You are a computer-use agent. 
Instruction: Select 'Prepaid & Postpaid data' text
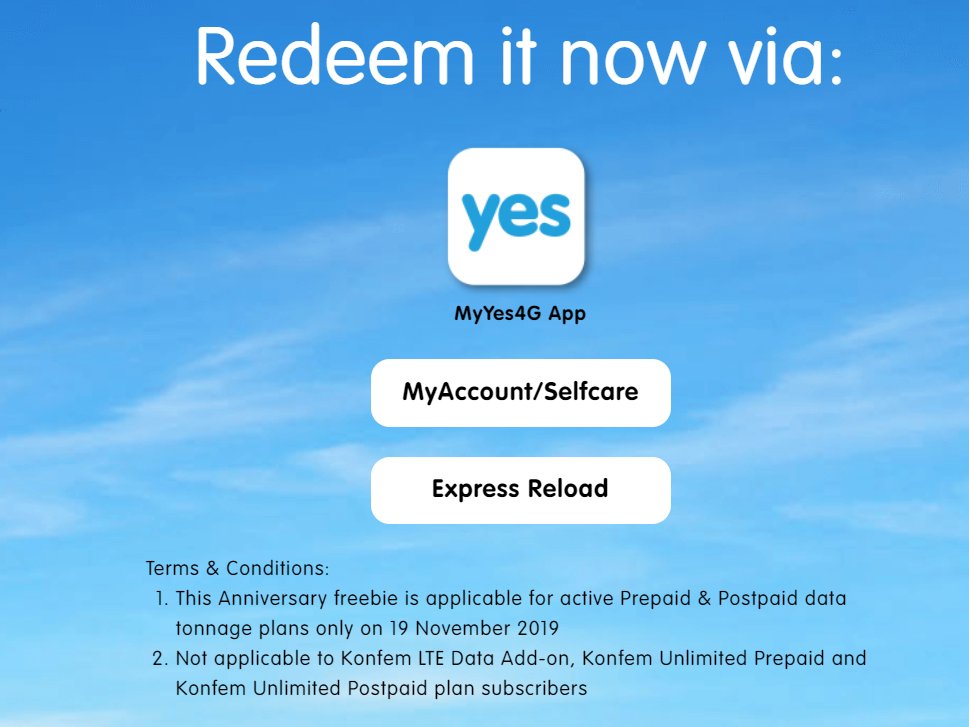click(x=733, y=598)
